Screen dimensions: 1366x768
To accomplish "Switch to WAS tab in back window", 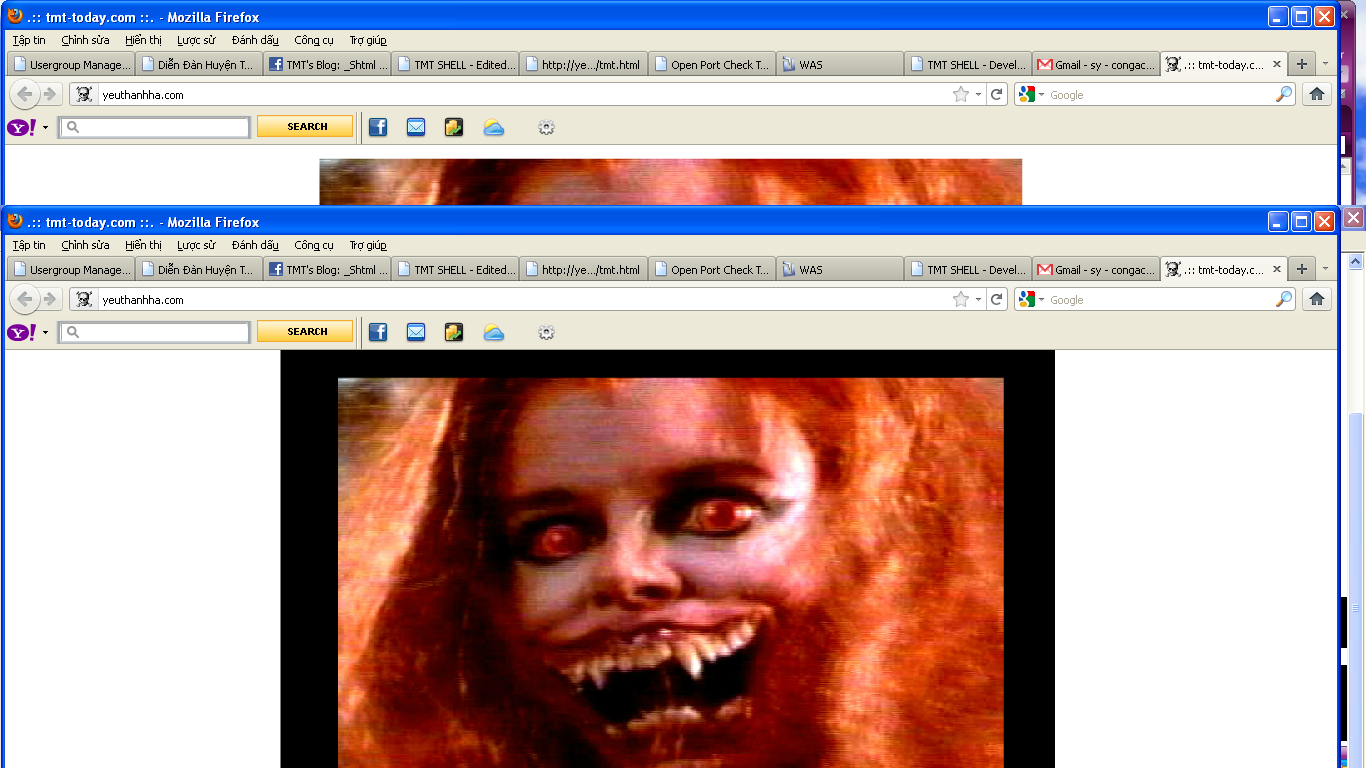I will pos(840,64).
